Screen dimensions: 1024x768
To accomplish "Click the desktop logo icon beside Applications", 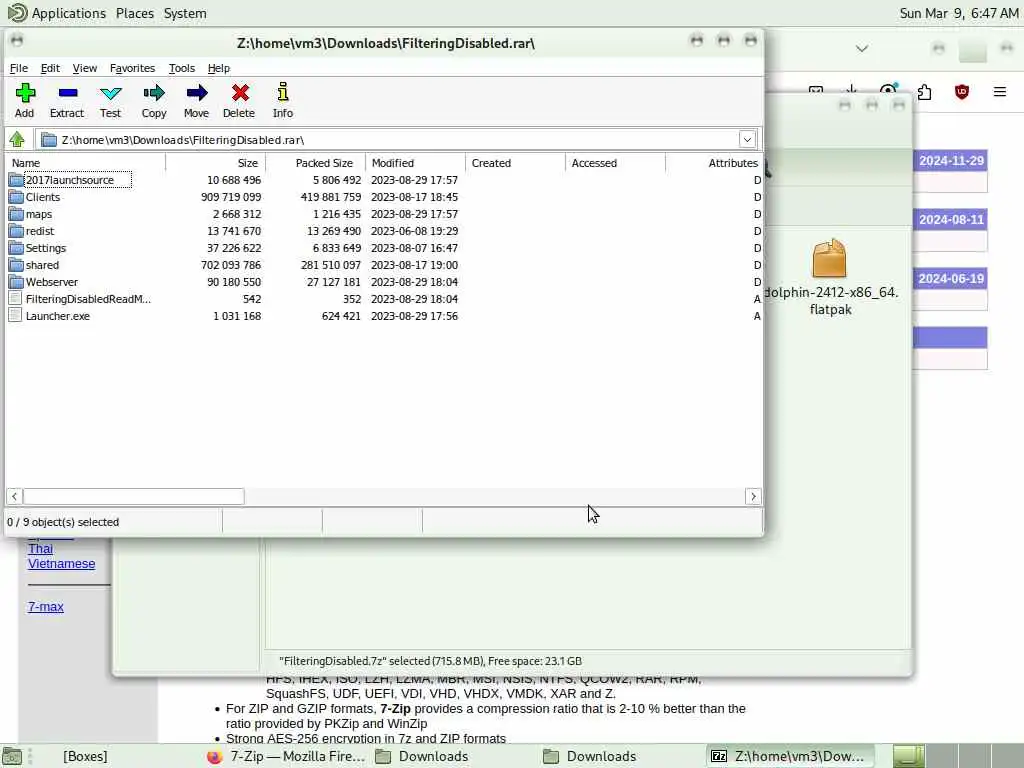I will 18,13.
